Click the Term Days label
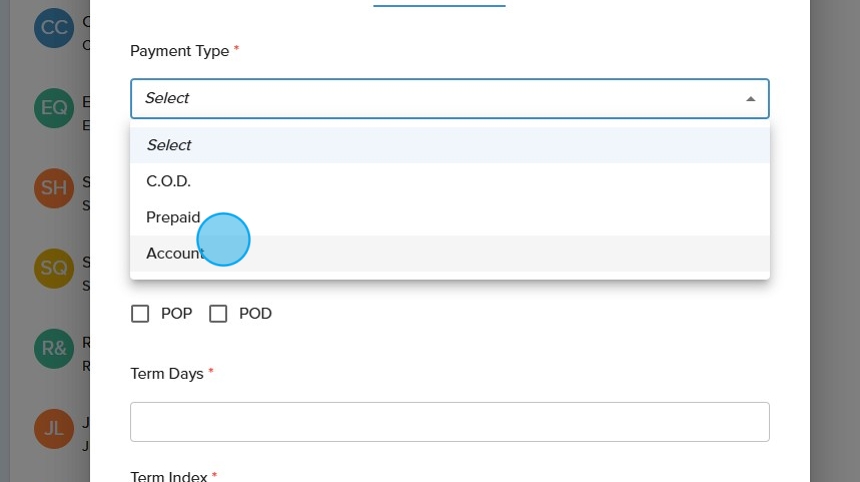The width and height of the screenshot is (860, 482). coord(167,374)
